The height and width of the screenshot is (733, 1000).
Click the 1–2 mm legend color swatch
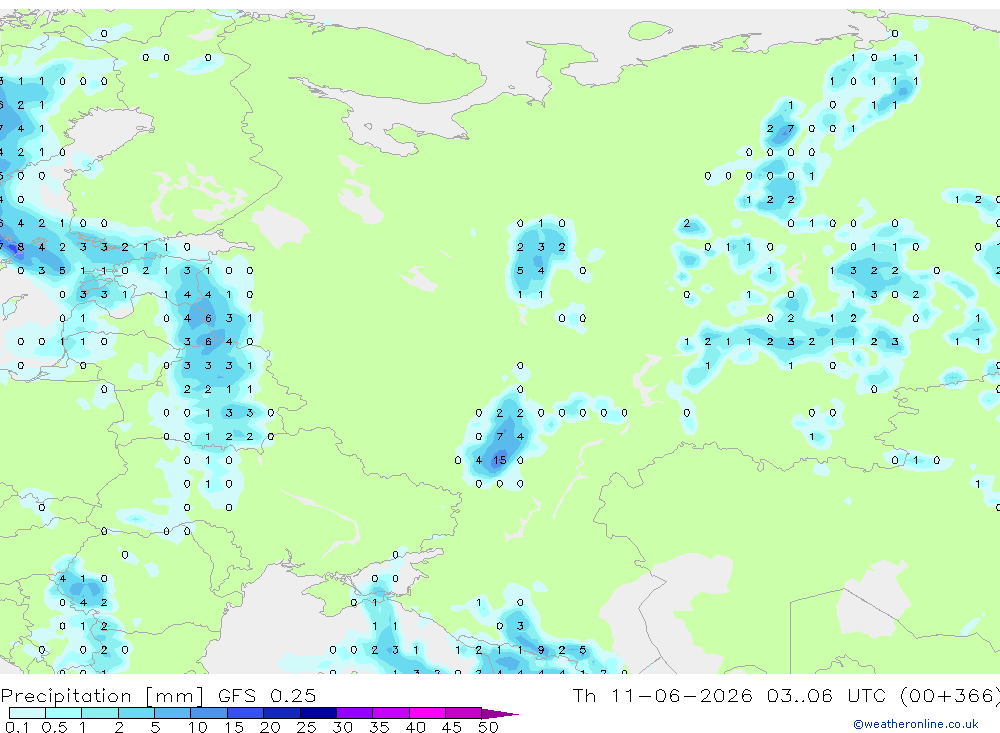tap(99, 713)
